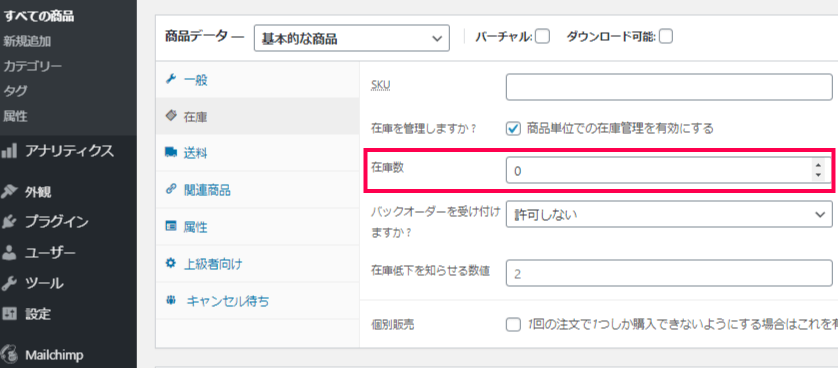Viewport: 838px width, 368px height.
Task: Click the gear icon beside 上級者向け
Action: [x=171, y=263]
